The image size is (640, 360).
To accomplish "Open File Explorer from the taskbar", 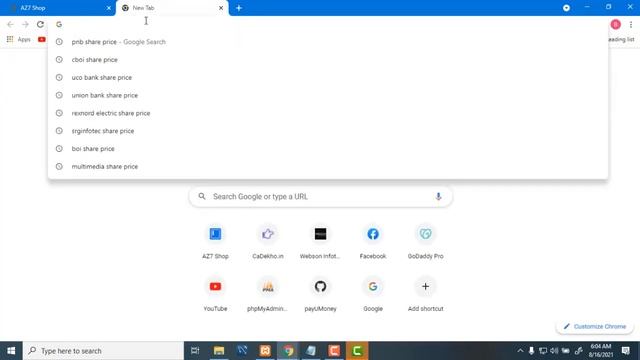I will 219,351.
